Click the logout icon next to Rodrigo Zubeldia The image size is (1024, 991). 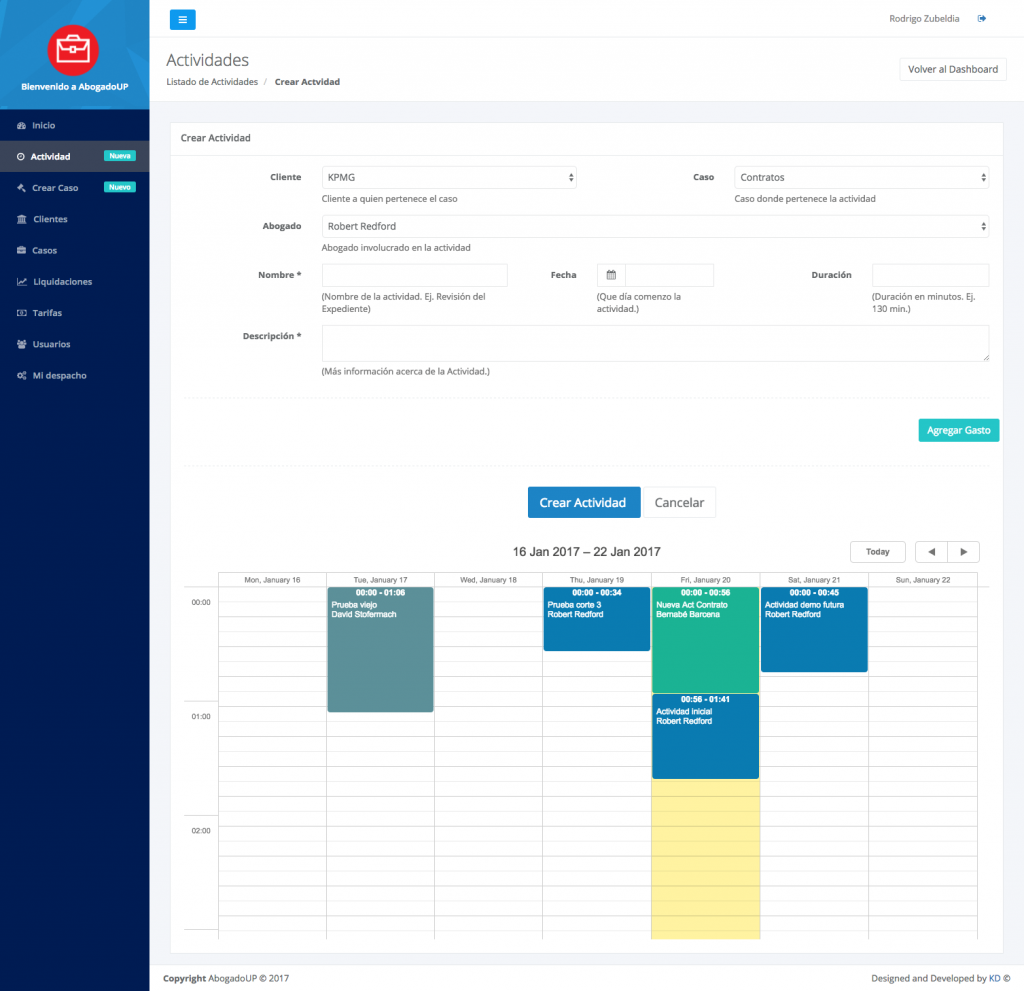pyautogui.click(x=982, y=18)
